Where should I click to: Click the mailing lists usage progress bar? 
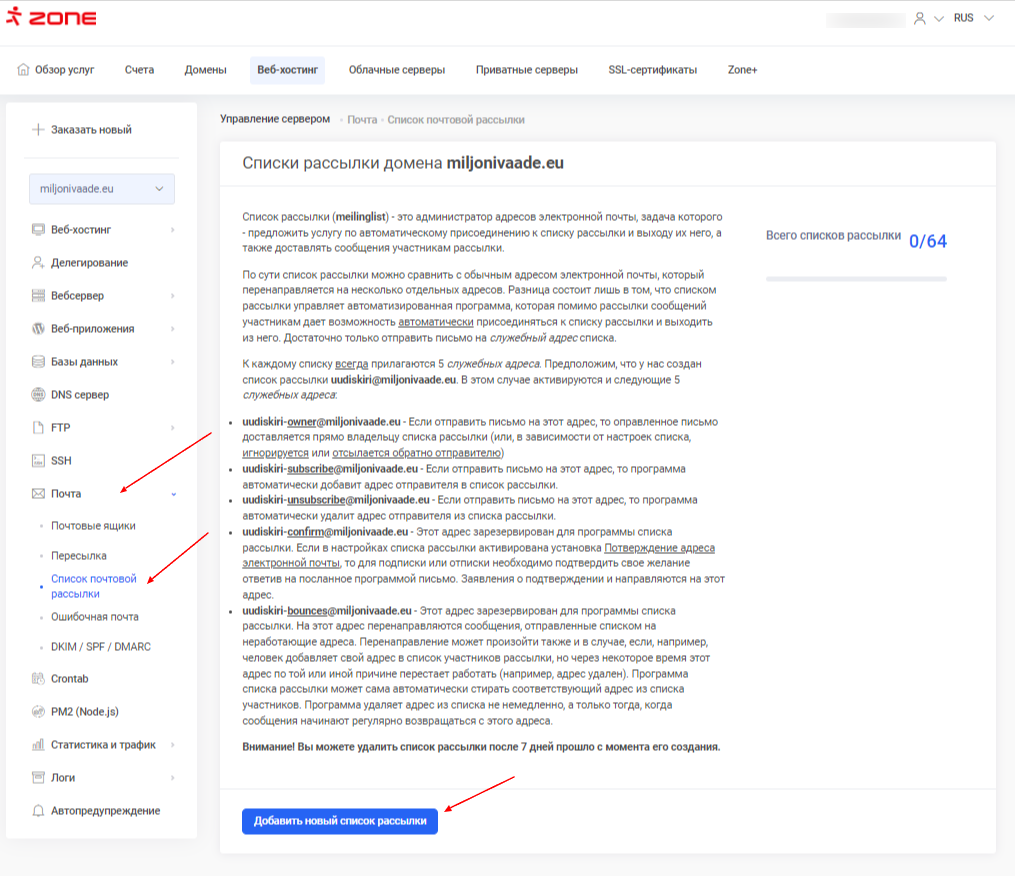tap(855, 279)
